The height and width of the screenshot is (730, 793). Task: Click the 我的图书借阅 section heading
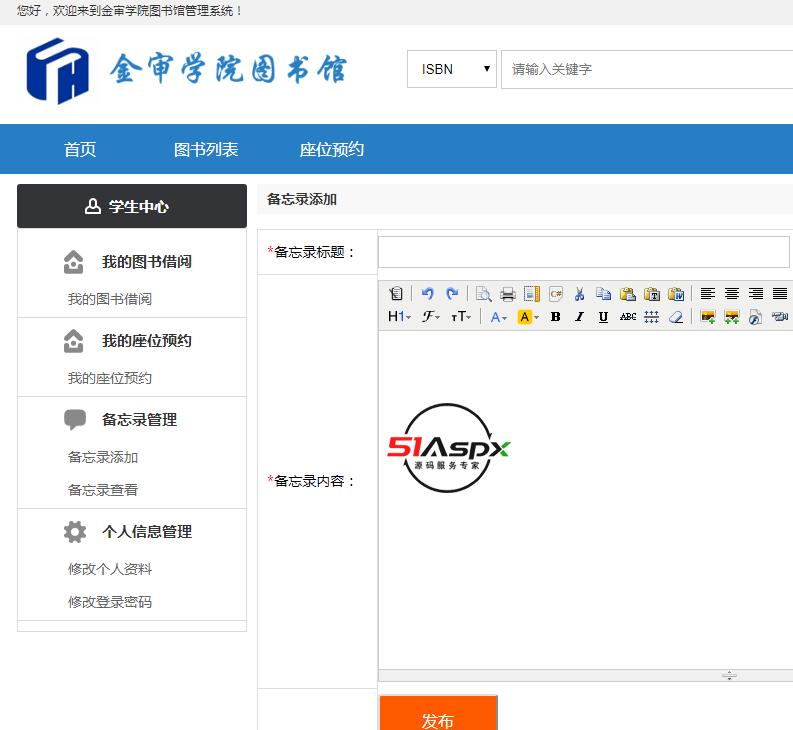147,262
